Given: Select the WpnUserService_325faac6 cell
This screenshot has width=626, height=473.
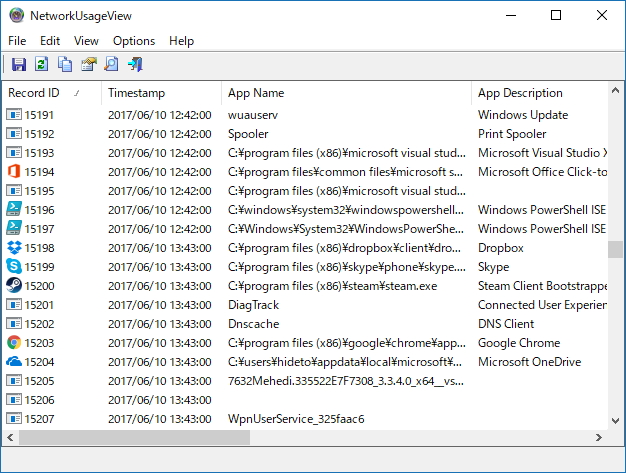Looking at the screenshot, I should point(296,419).
